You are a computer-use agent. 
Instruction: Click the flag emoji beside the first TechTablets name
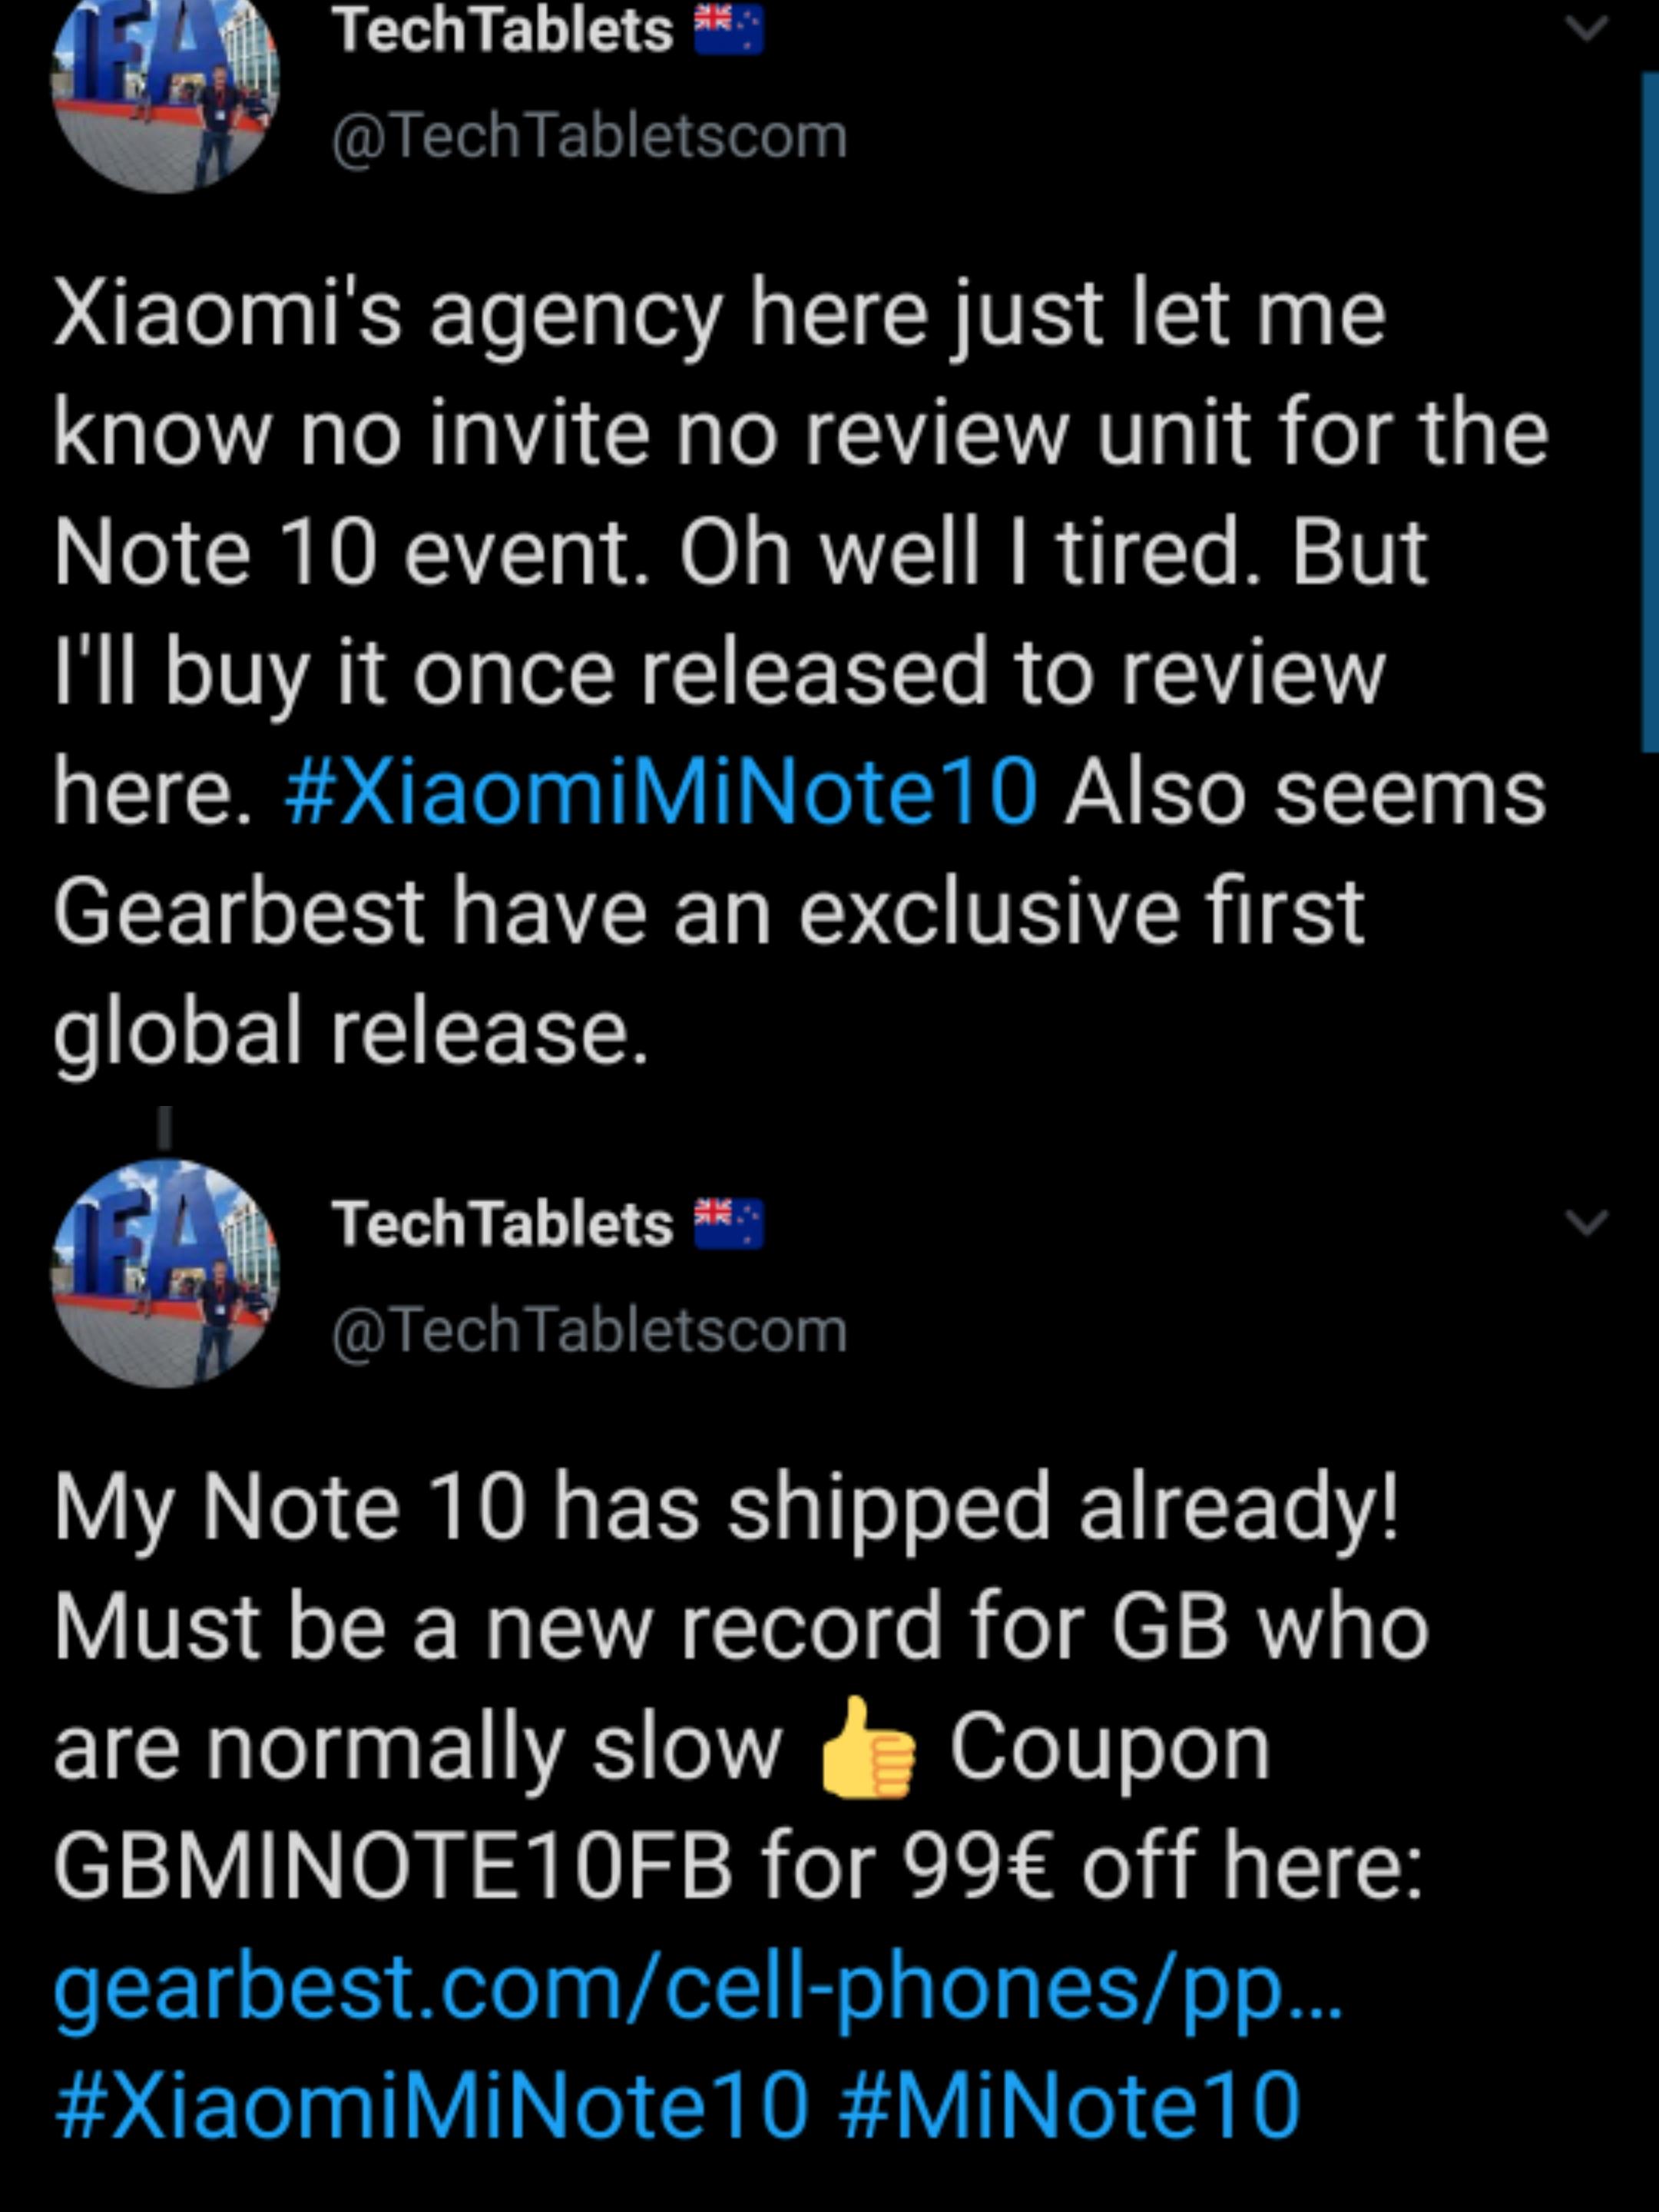pyautogui.click(x=729, y=30)
